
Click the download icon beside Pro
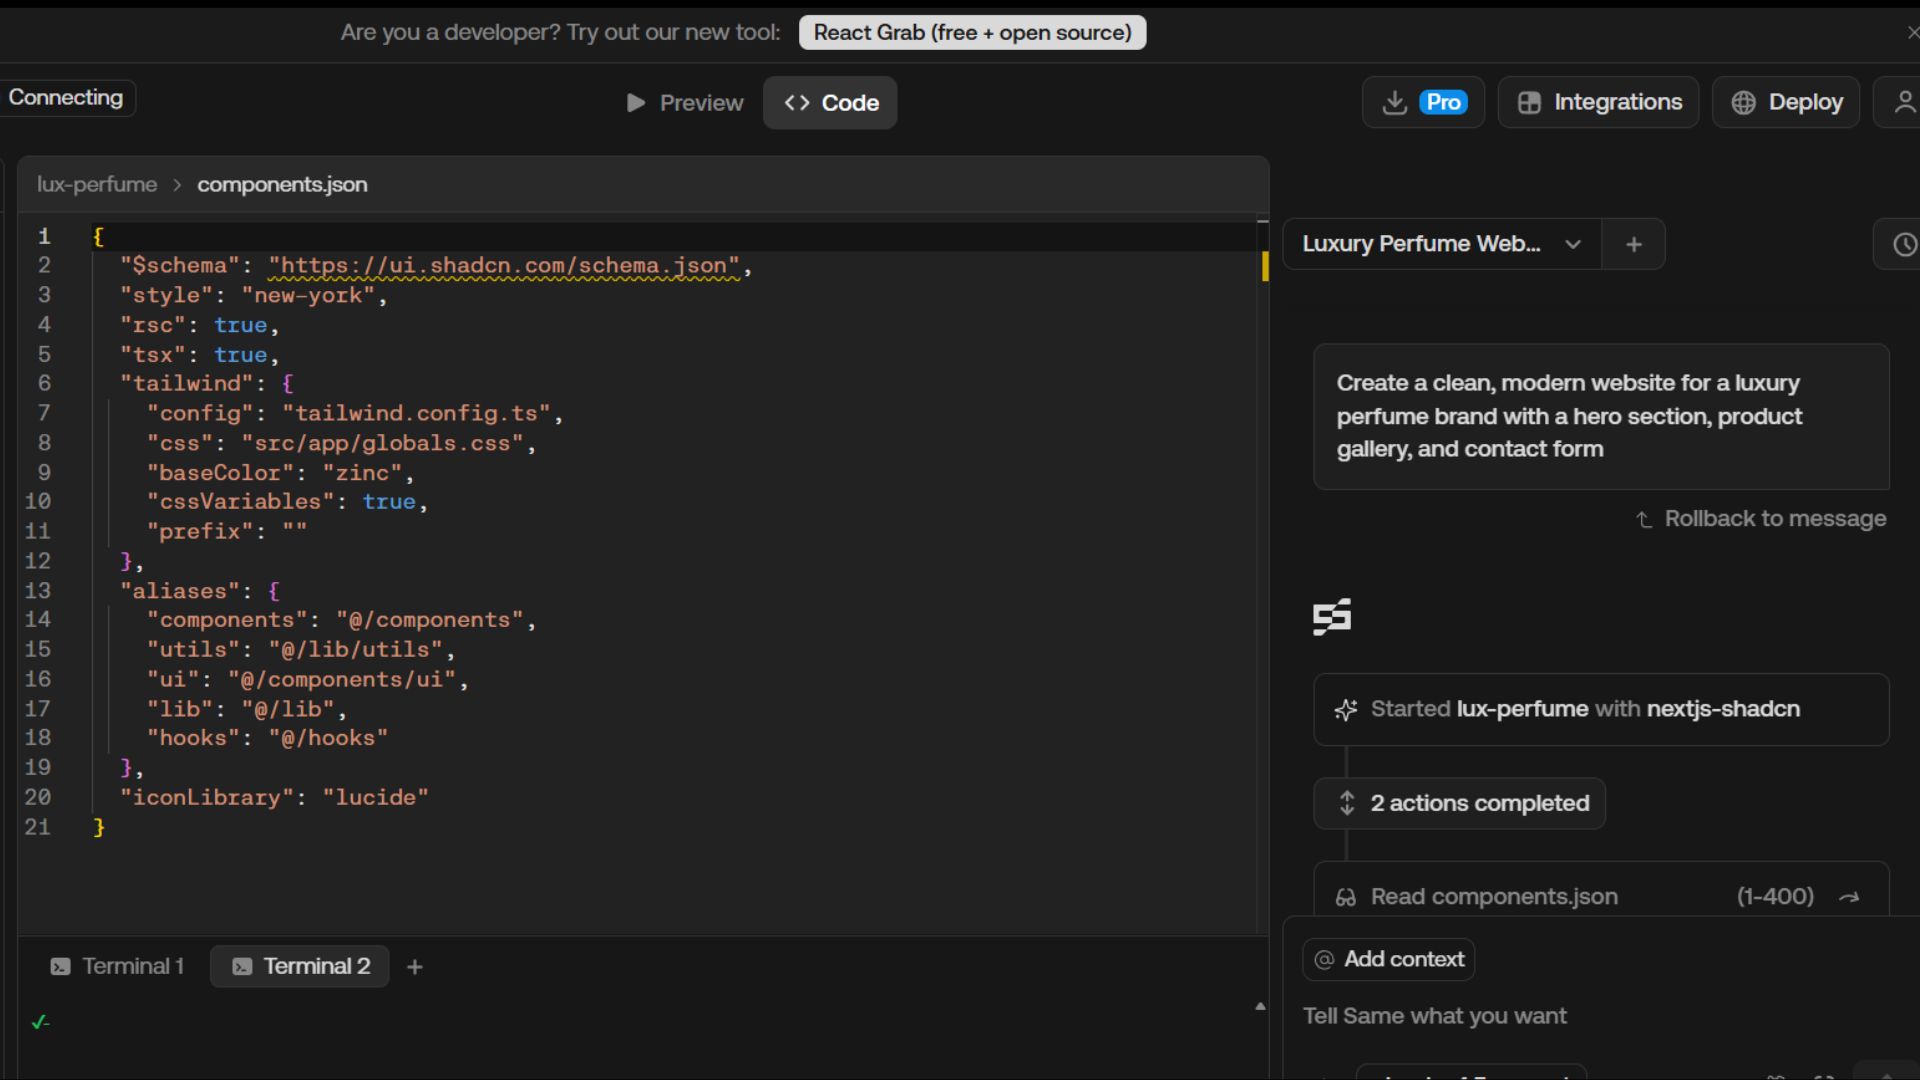1394,102
